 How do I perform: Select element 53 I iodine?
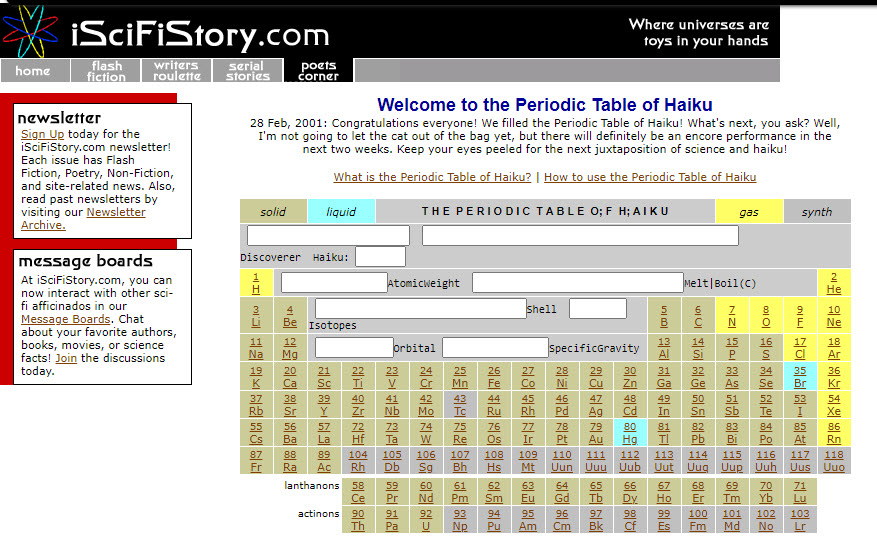800,404
